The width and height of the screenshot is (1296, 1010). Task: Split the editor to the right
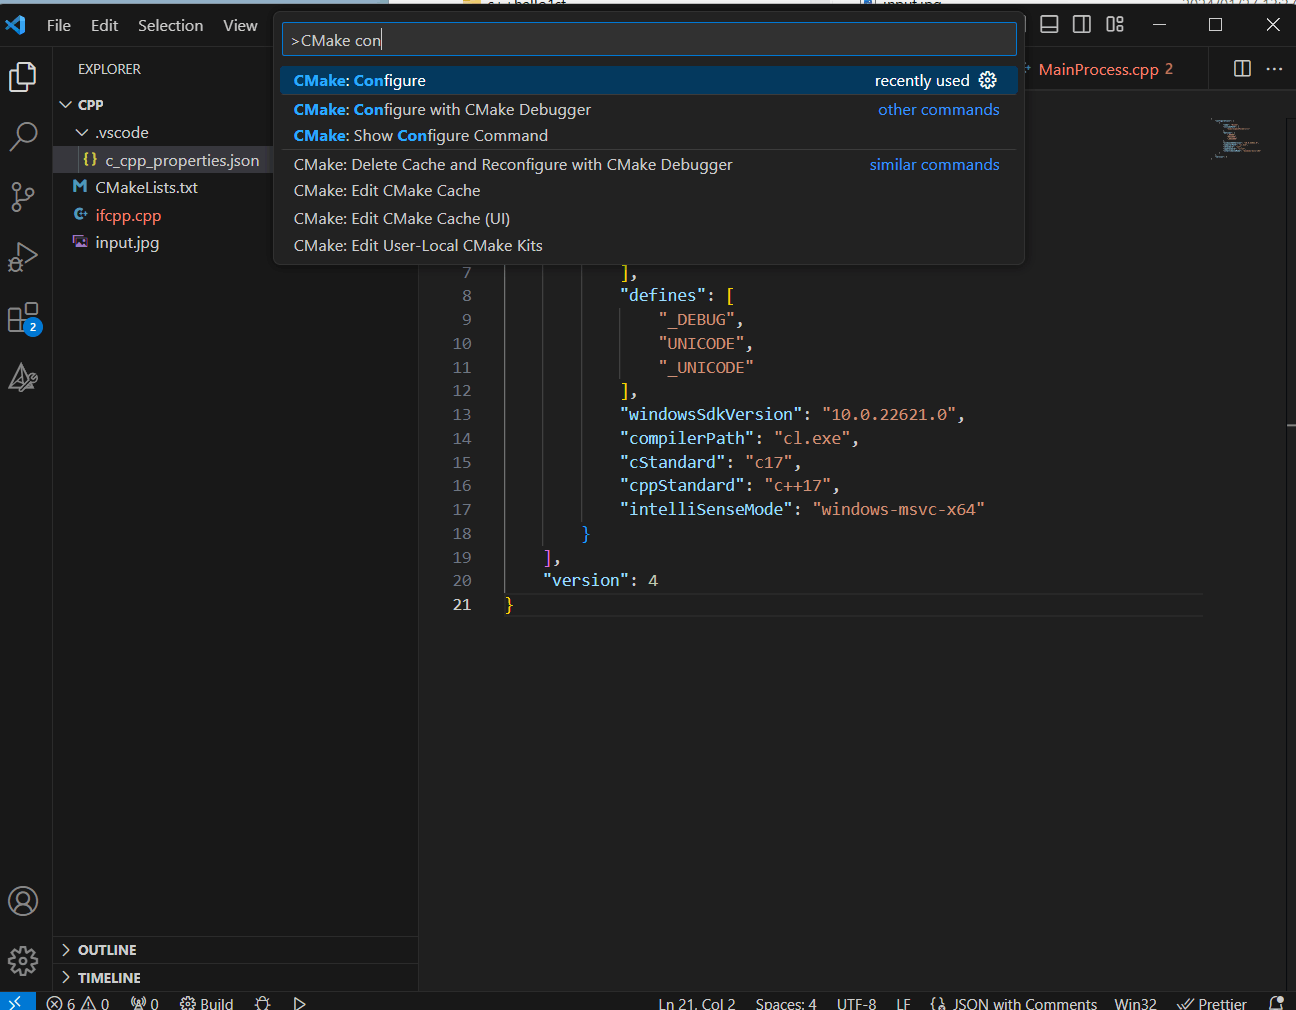(1242, 69)
